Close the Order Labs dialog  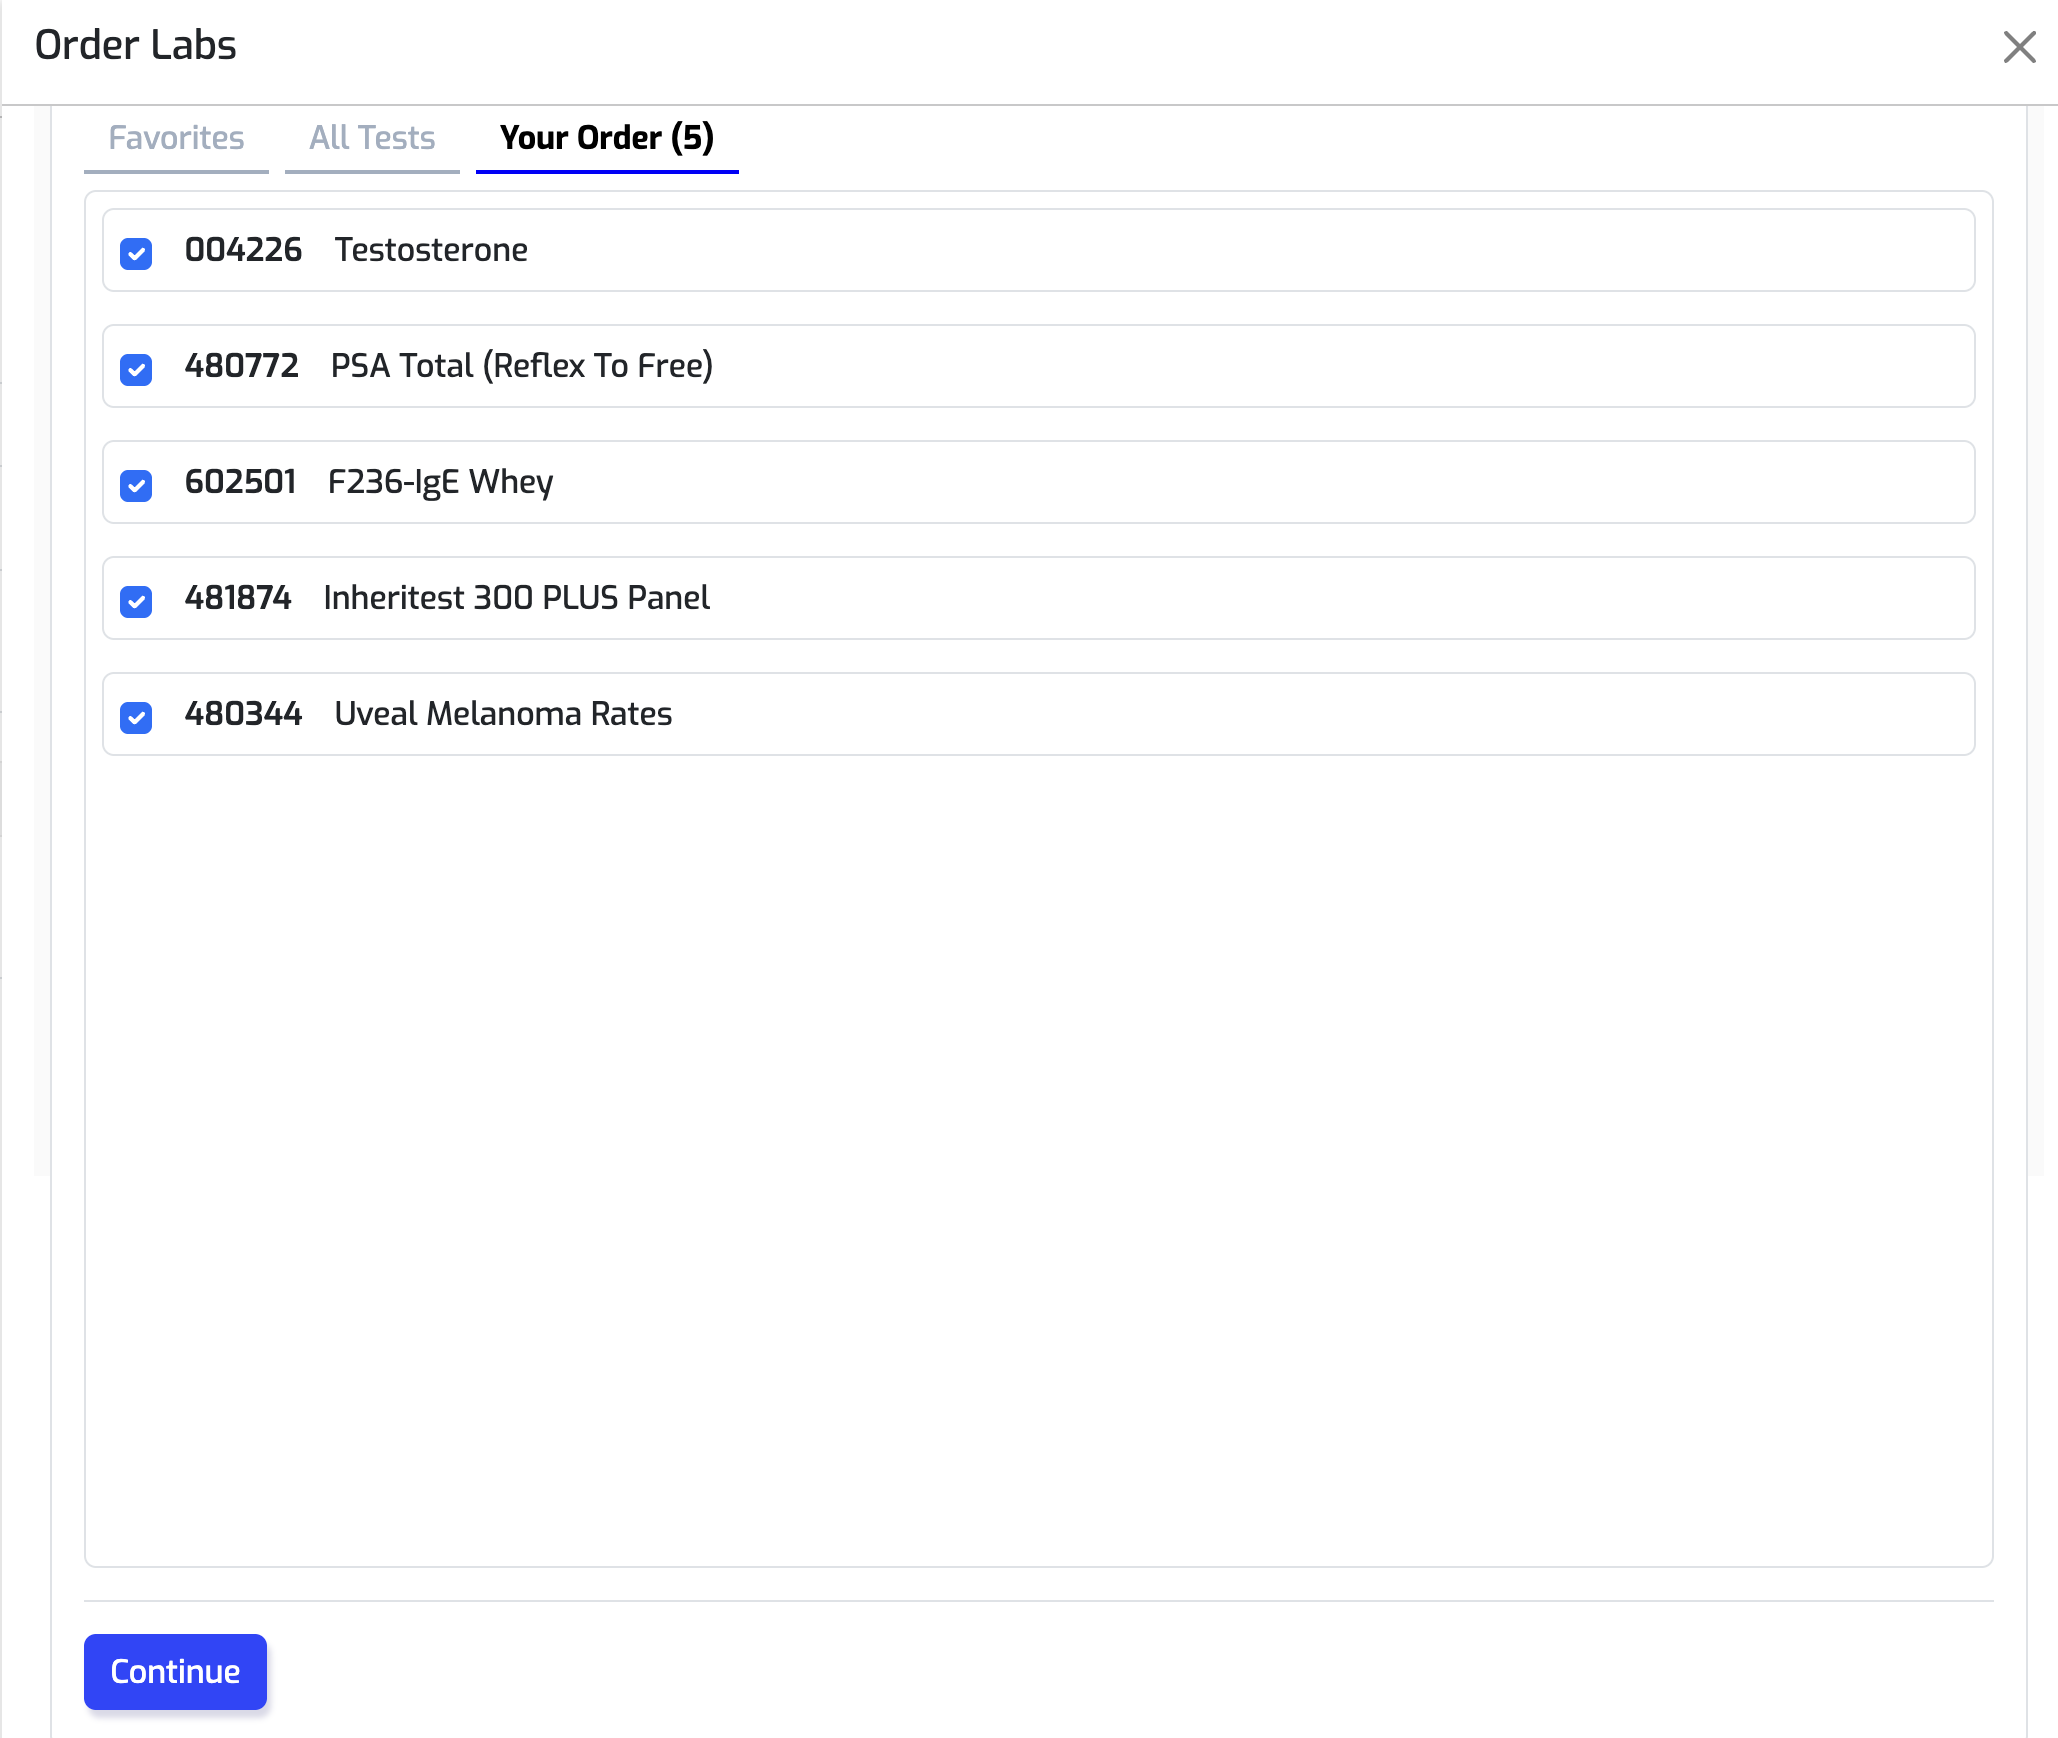pos(2019,47)
